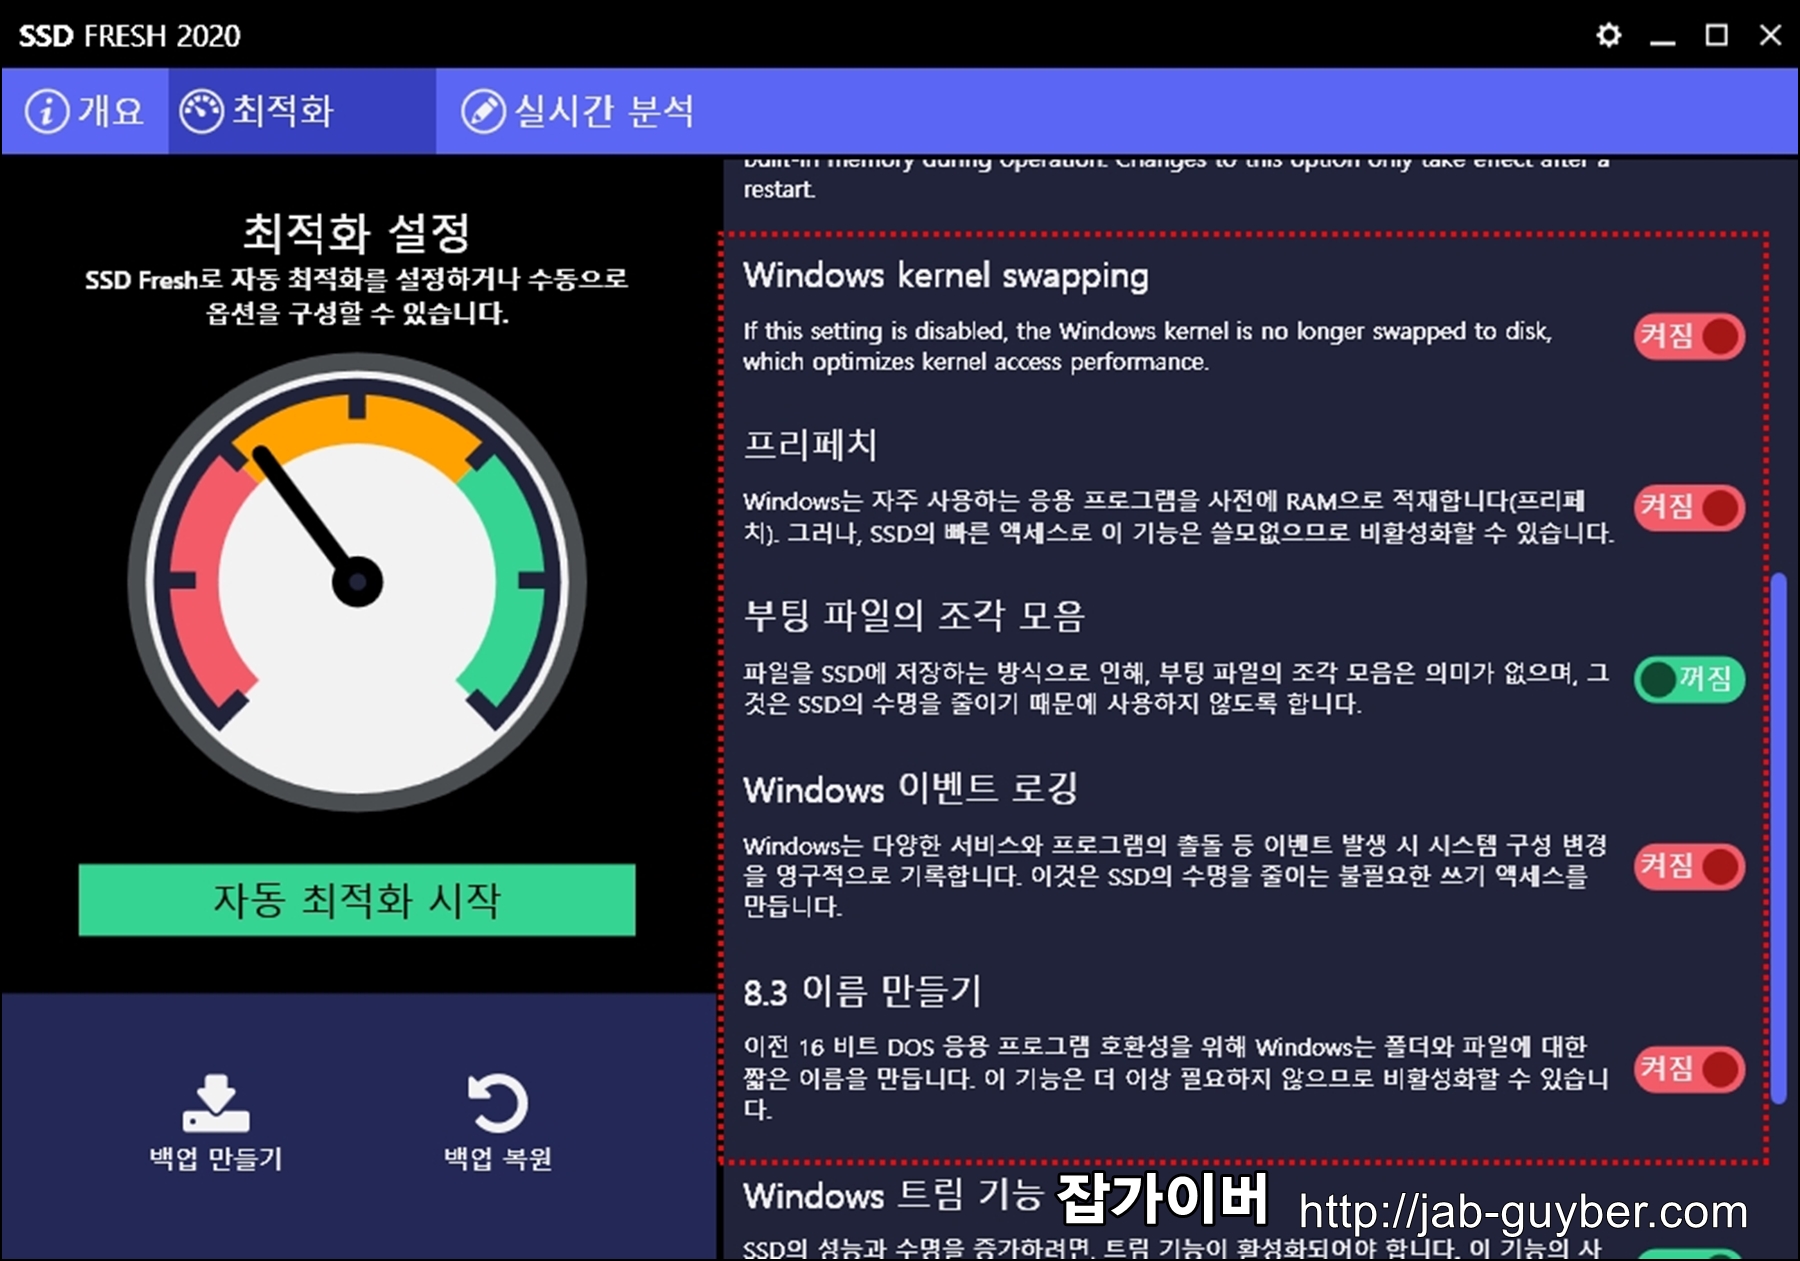Click the info icon on 개요 tab
The height and width of the screenshot is (1261, 1800).
coord(47,111)
